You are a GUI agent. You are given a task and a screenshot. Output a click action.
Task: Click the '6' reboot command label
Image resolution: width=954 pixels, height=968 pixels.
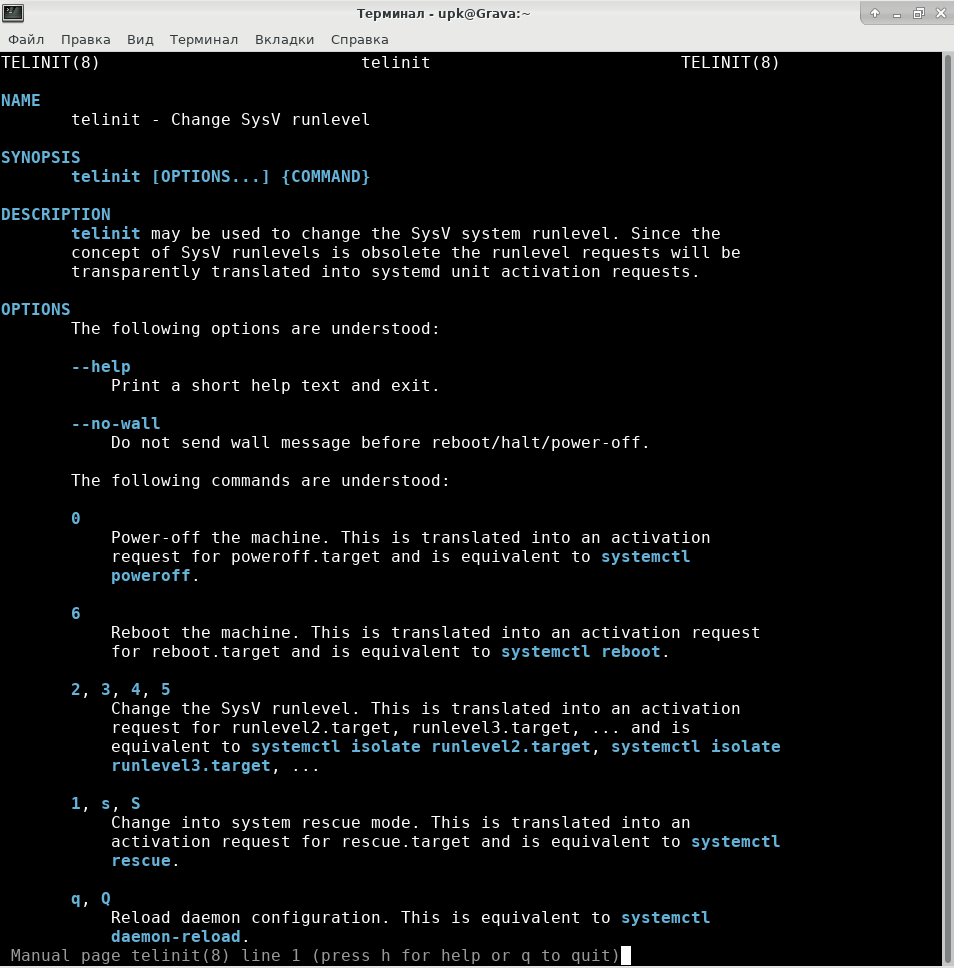coord(75,614)
